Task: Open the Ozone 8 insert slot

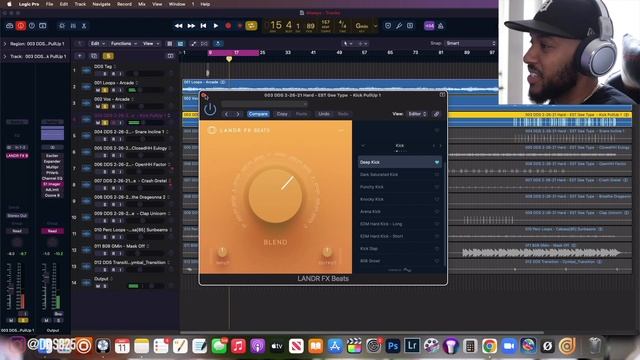Action: [52, 196]
